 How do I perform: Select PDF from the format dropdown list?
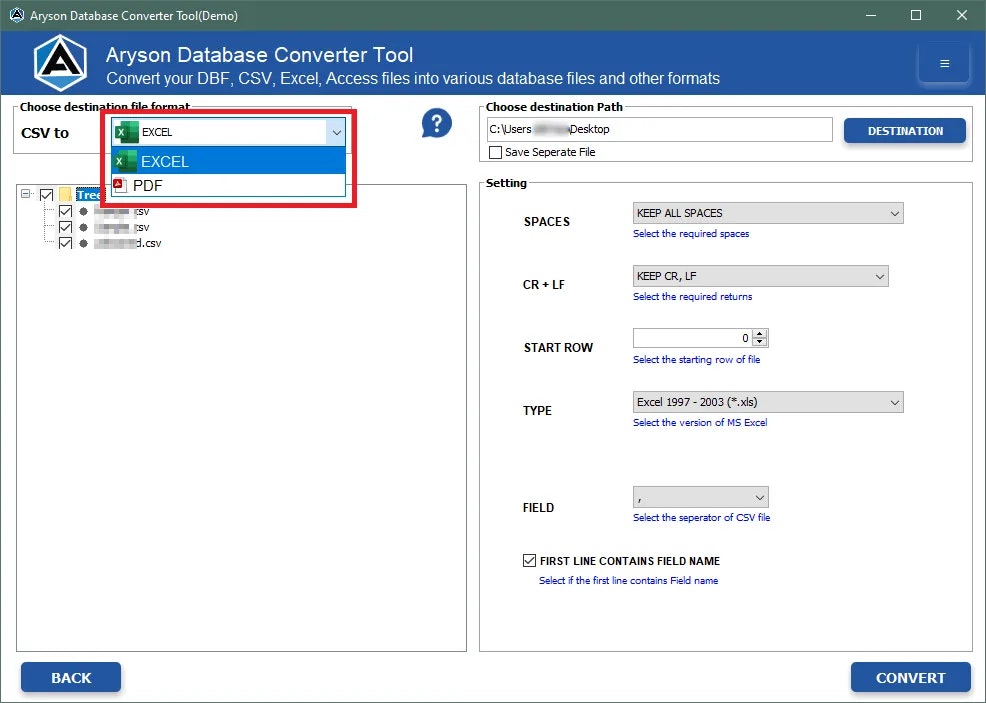pos(228,185)
